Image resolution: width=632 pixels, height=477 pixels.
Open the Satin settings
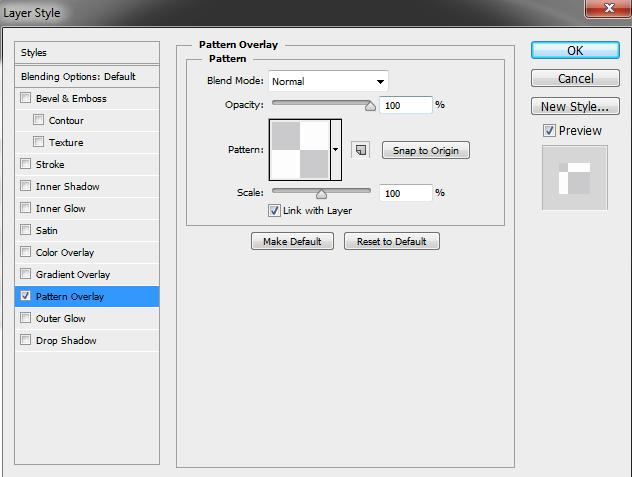tap(46, 231)
